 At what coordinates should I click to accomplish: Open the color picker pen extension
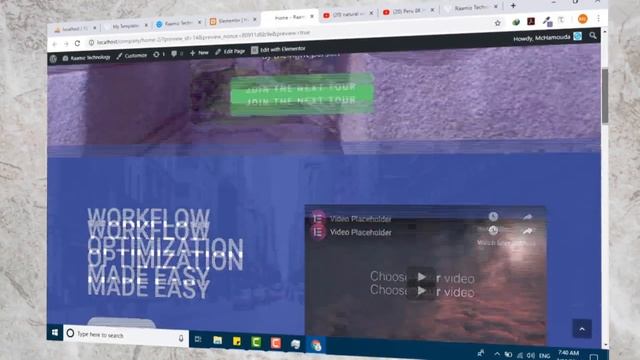(x=547, y=21)
